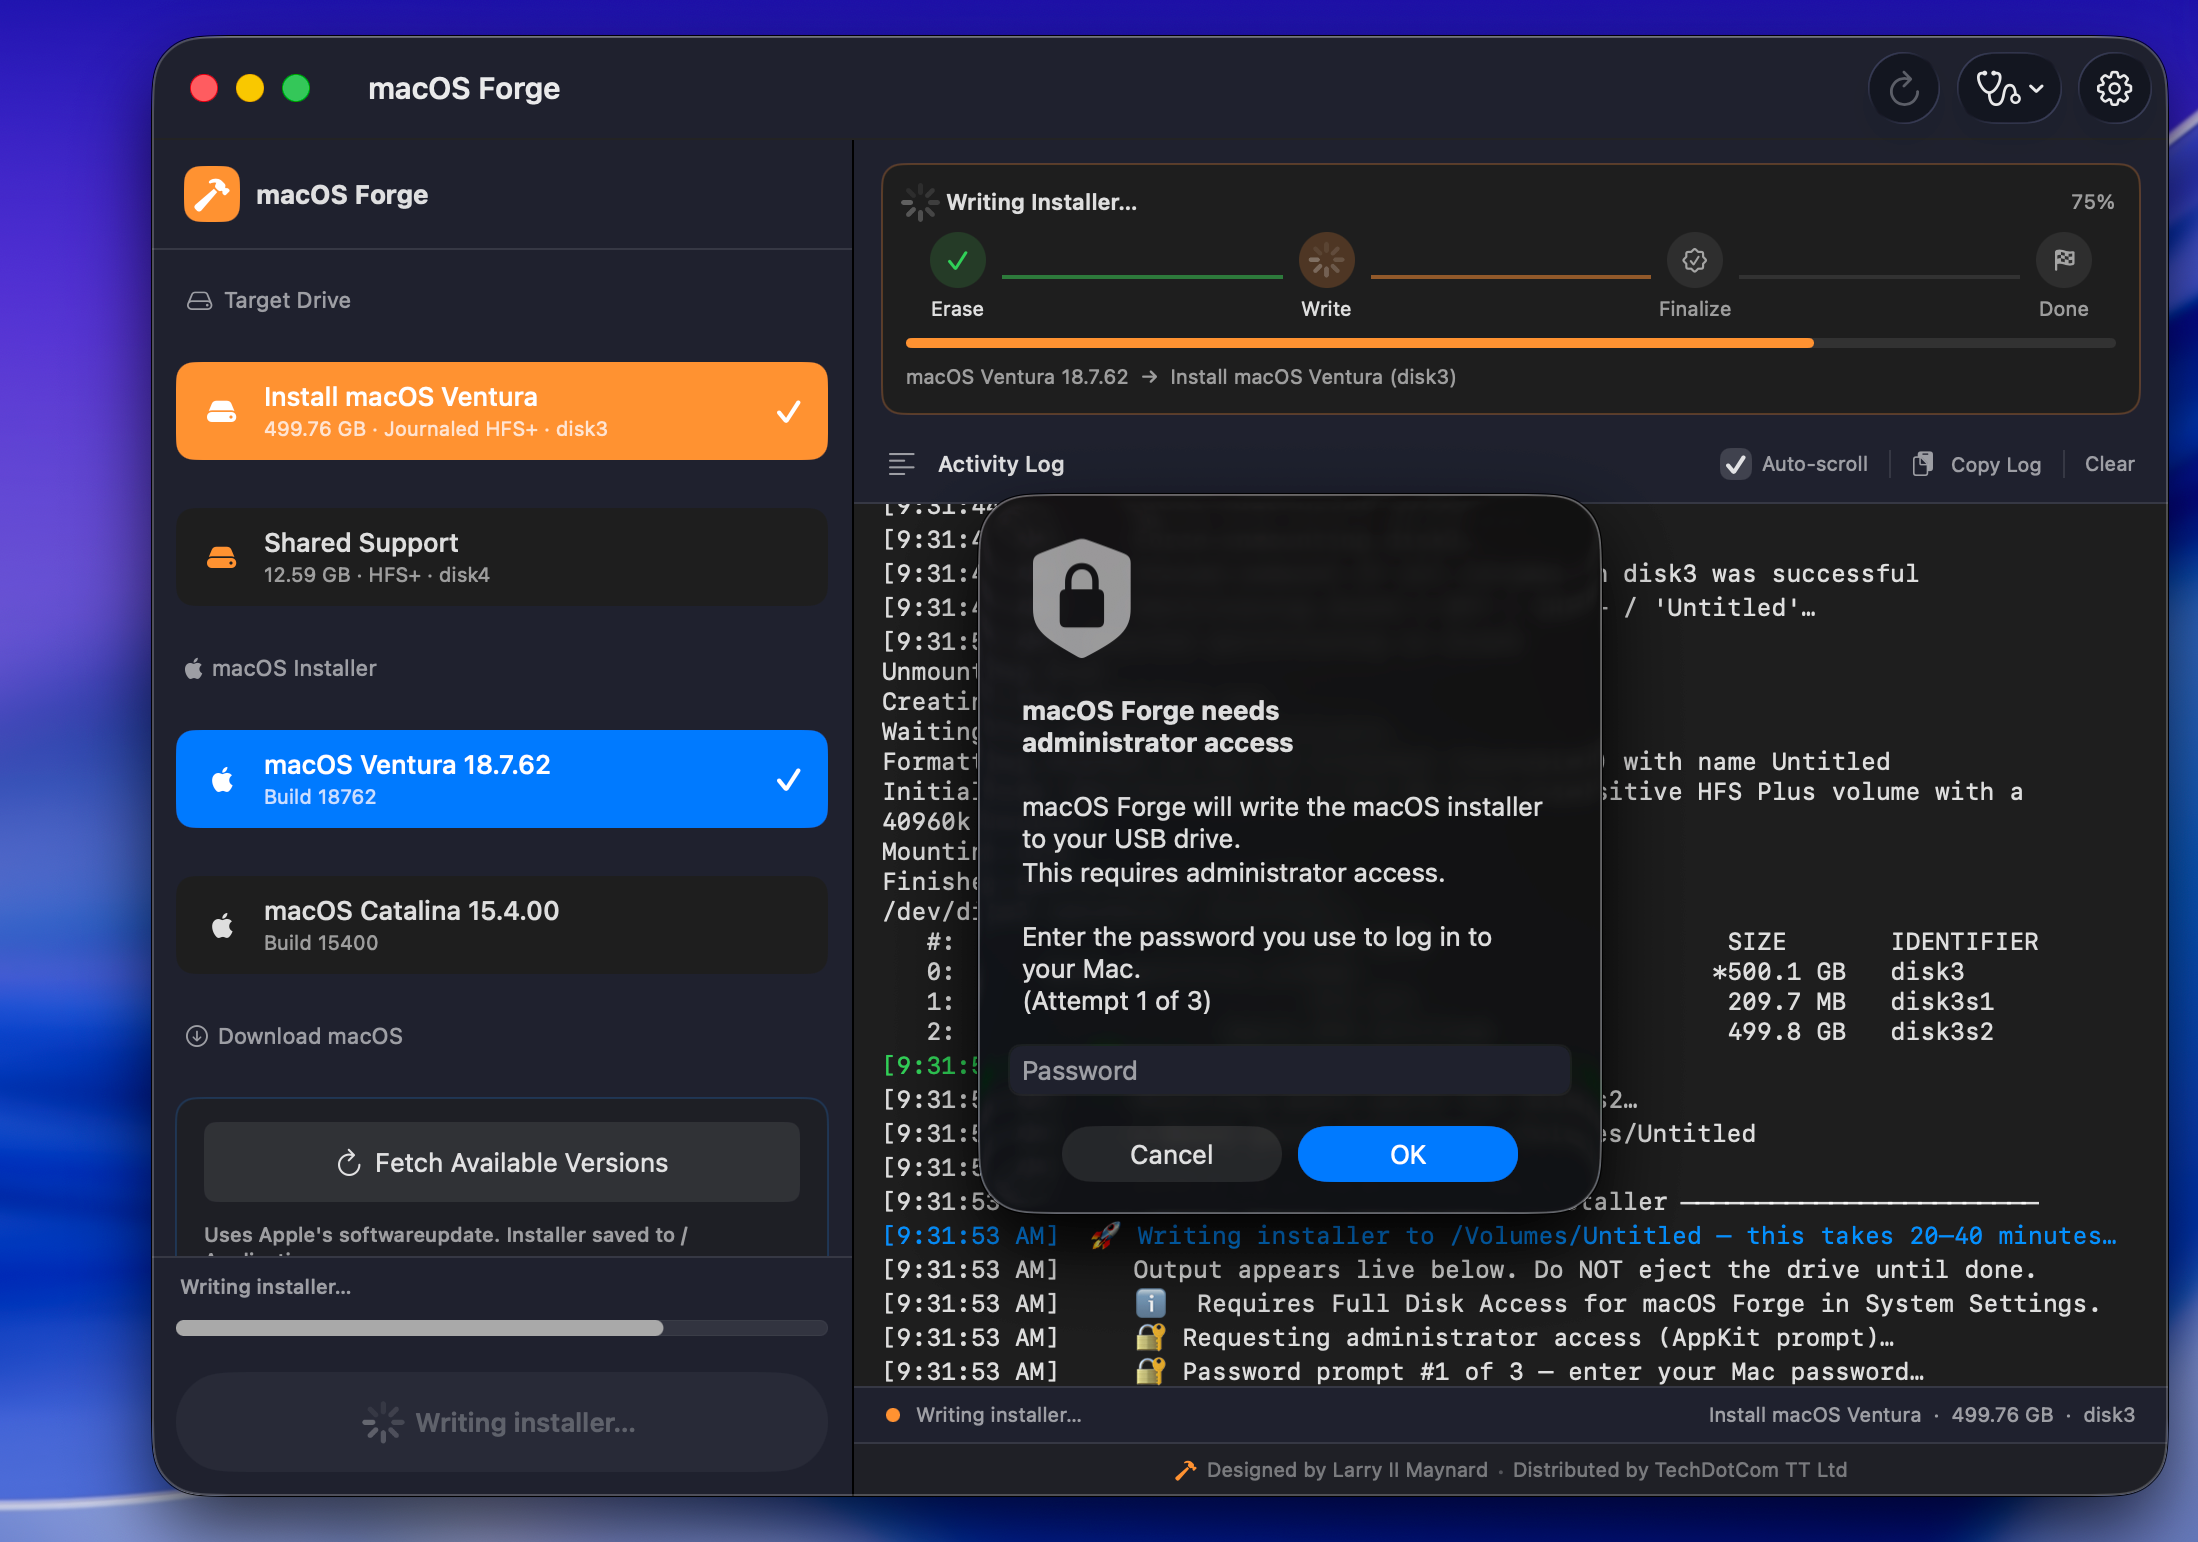
Task: Click the '*500.1 GB' size value in log
Action: pyautogui.click(x=1778, y=972)
